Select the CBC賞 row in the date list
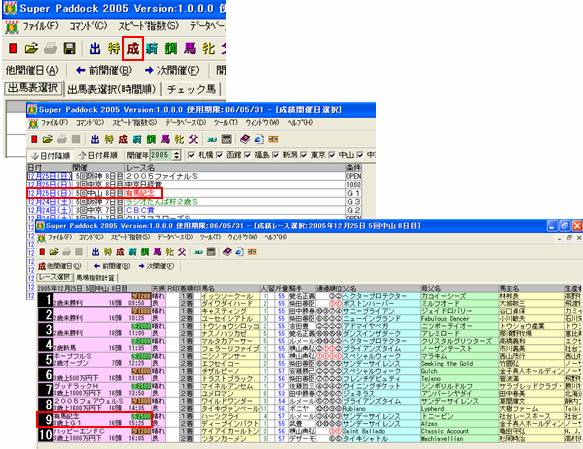583x449 pixels. [x=193, y=210]
